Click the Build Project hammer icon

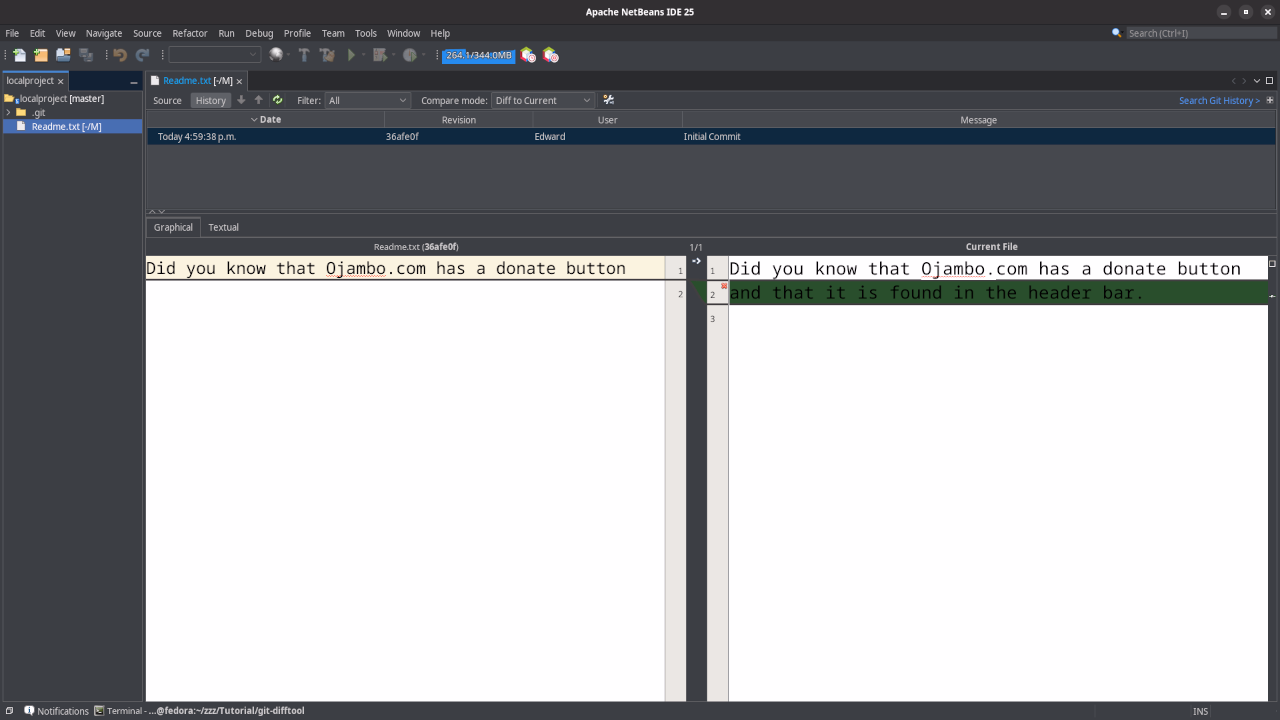click(x=304, y=55)
